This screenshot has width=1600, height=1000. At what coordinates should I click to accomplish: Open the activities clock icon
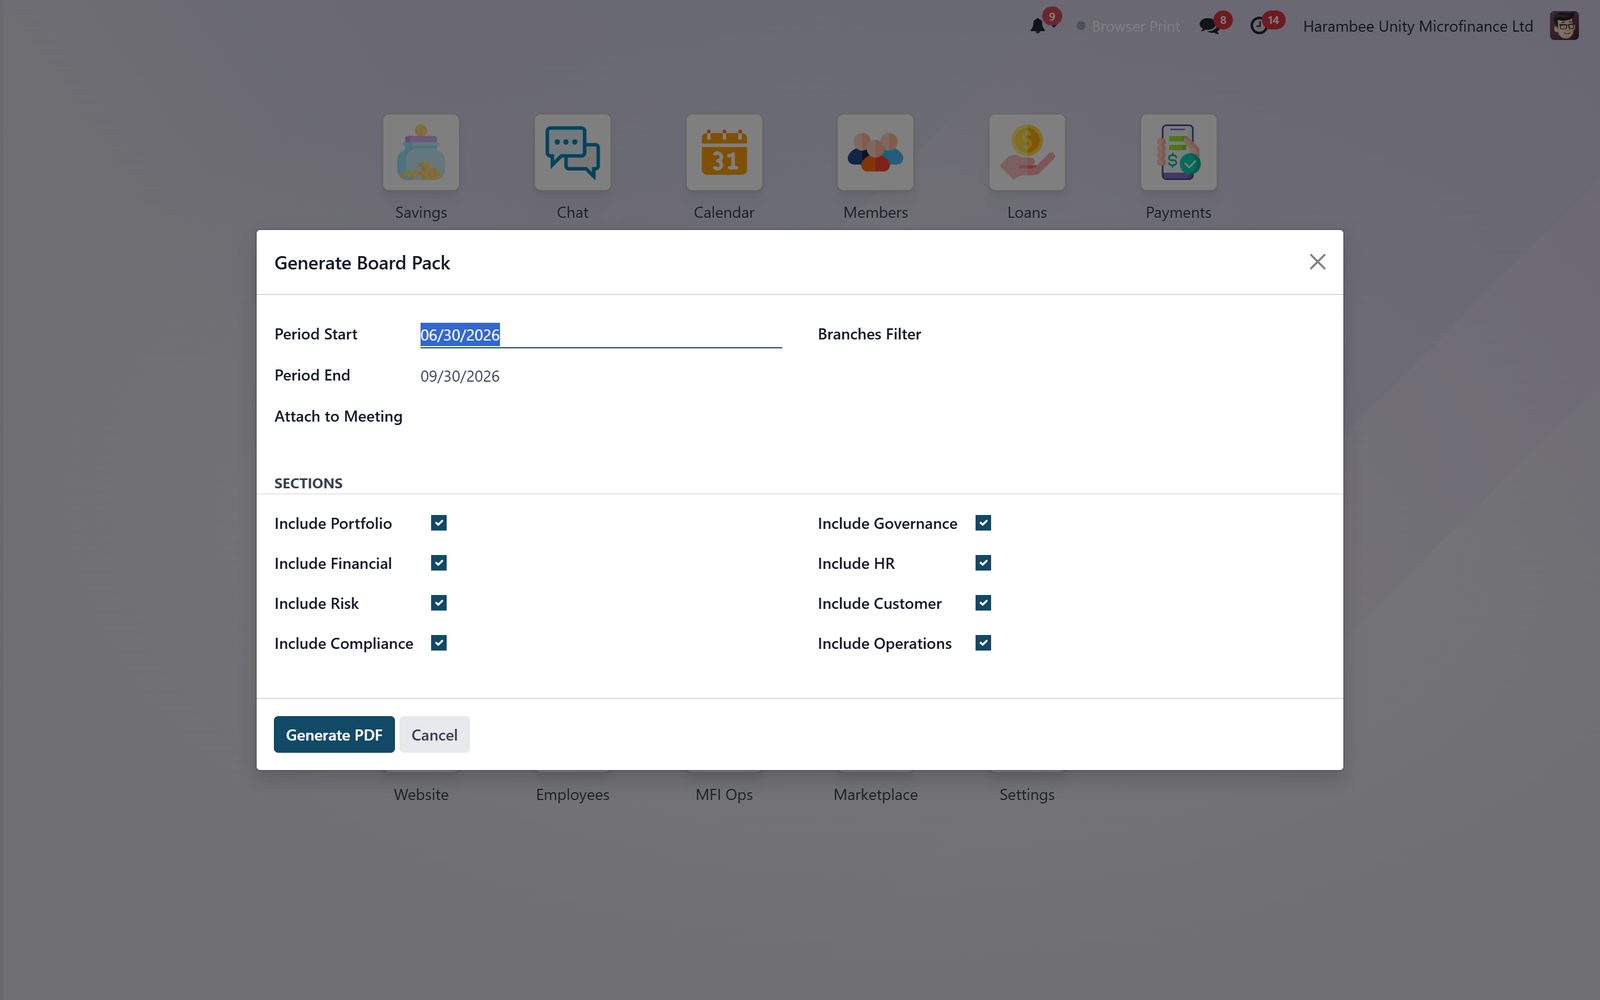[1259, 26]
